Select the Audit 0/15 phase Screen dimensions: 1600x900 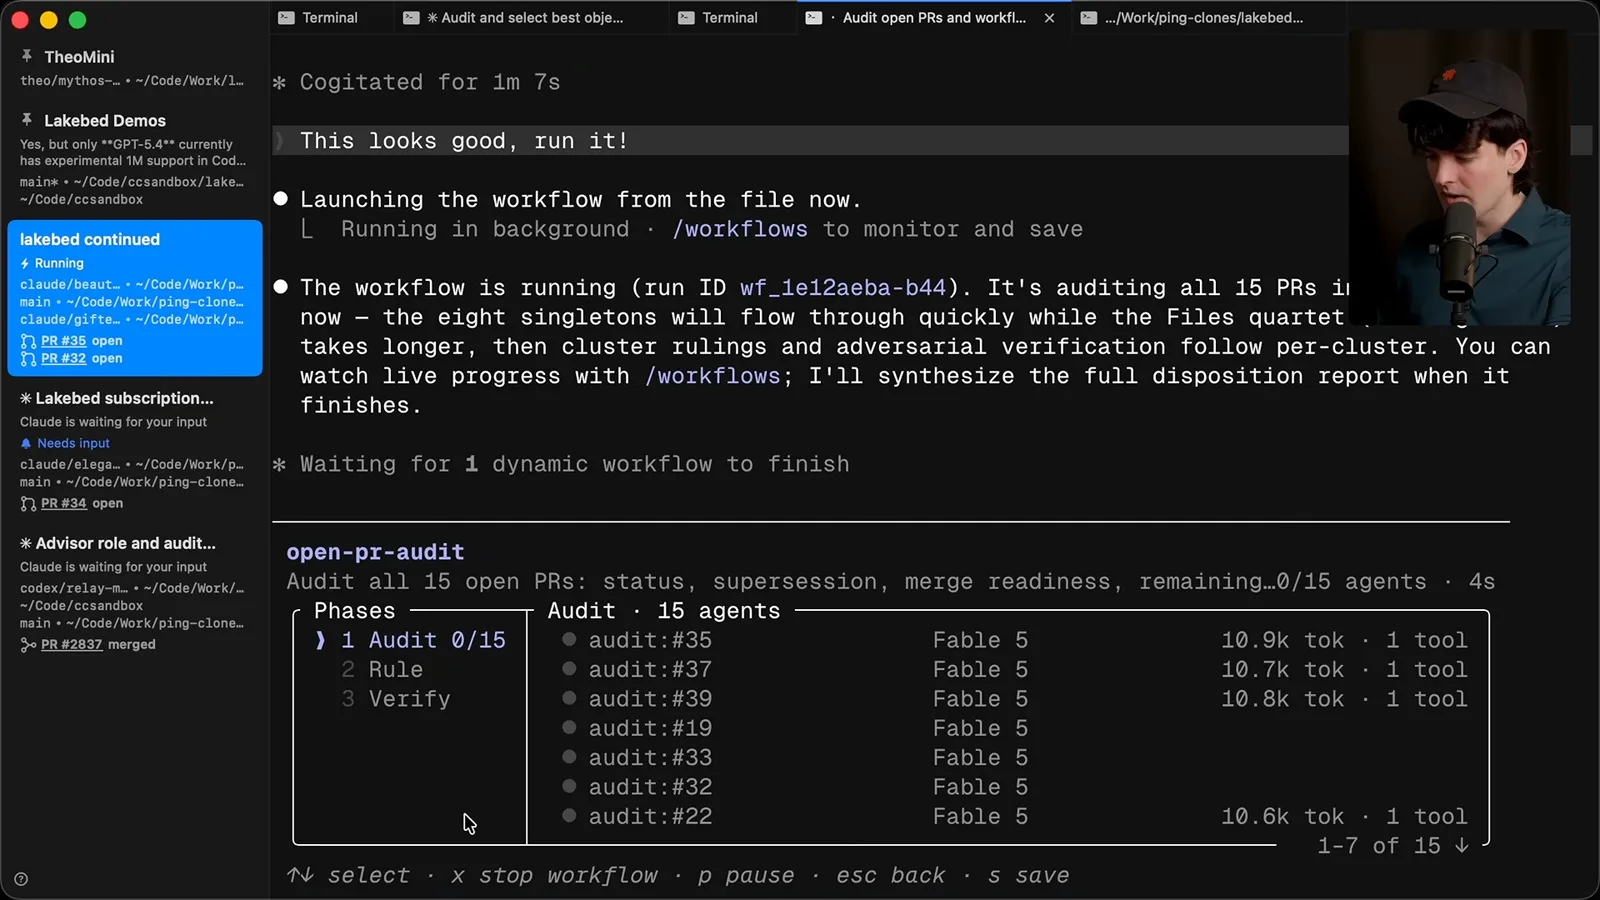422,640
